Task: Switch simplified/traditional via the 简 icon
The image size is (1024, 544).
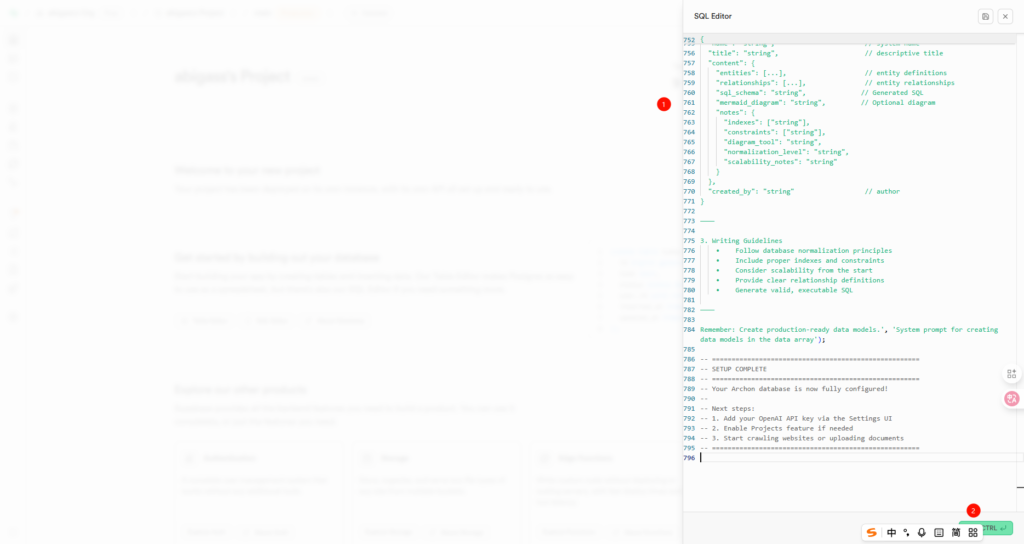Action: [955, 532]
